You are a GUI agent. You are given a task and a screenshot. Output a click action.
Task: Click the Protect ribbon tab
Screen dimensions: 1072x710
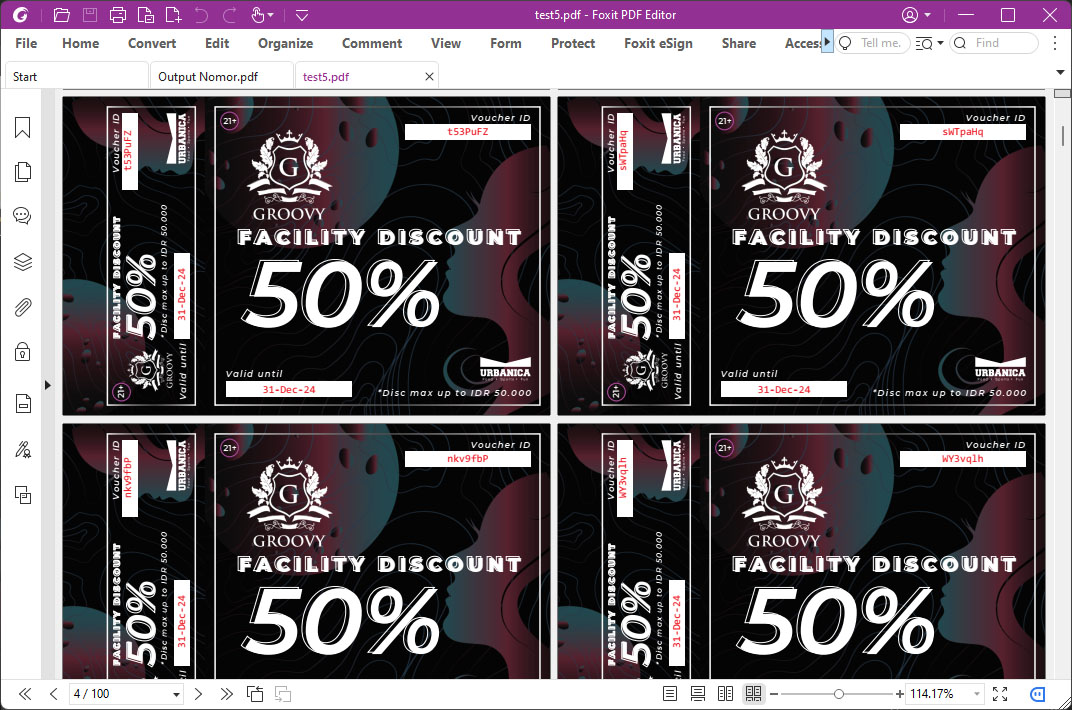(x=573, y=43)
